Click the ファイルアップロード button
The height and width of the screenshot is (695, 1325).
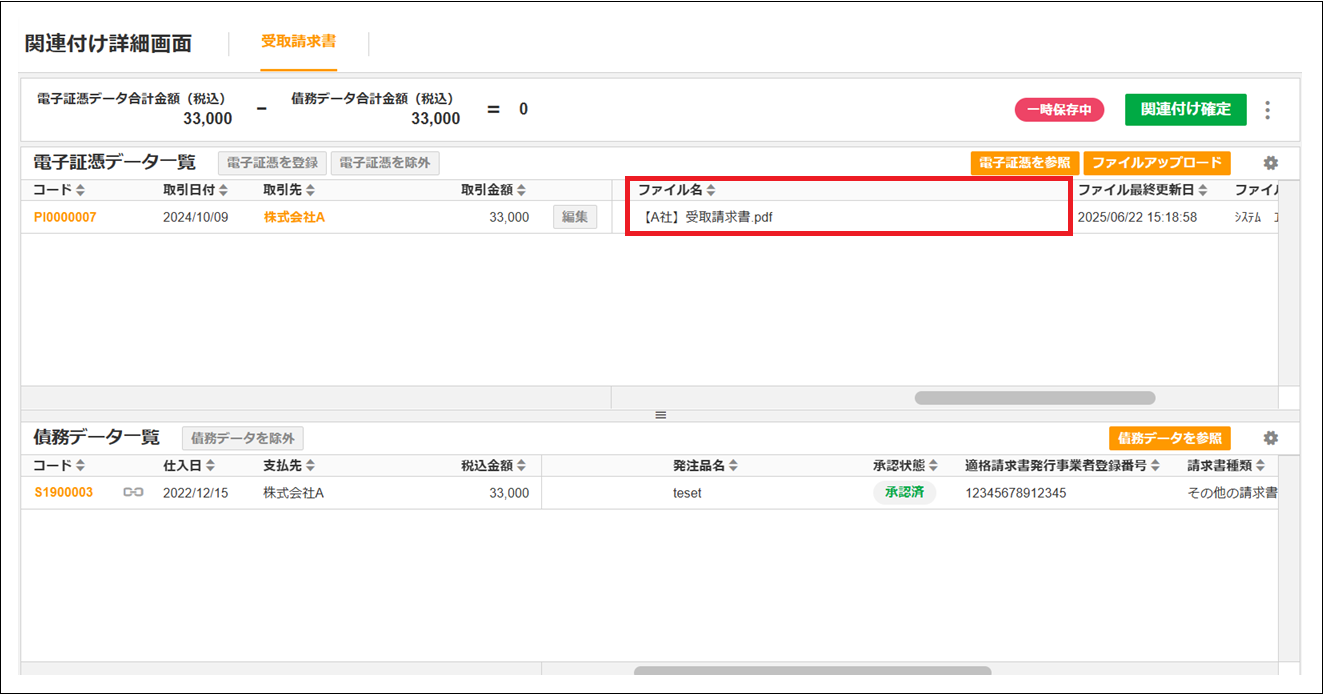tap(1157, 163)
